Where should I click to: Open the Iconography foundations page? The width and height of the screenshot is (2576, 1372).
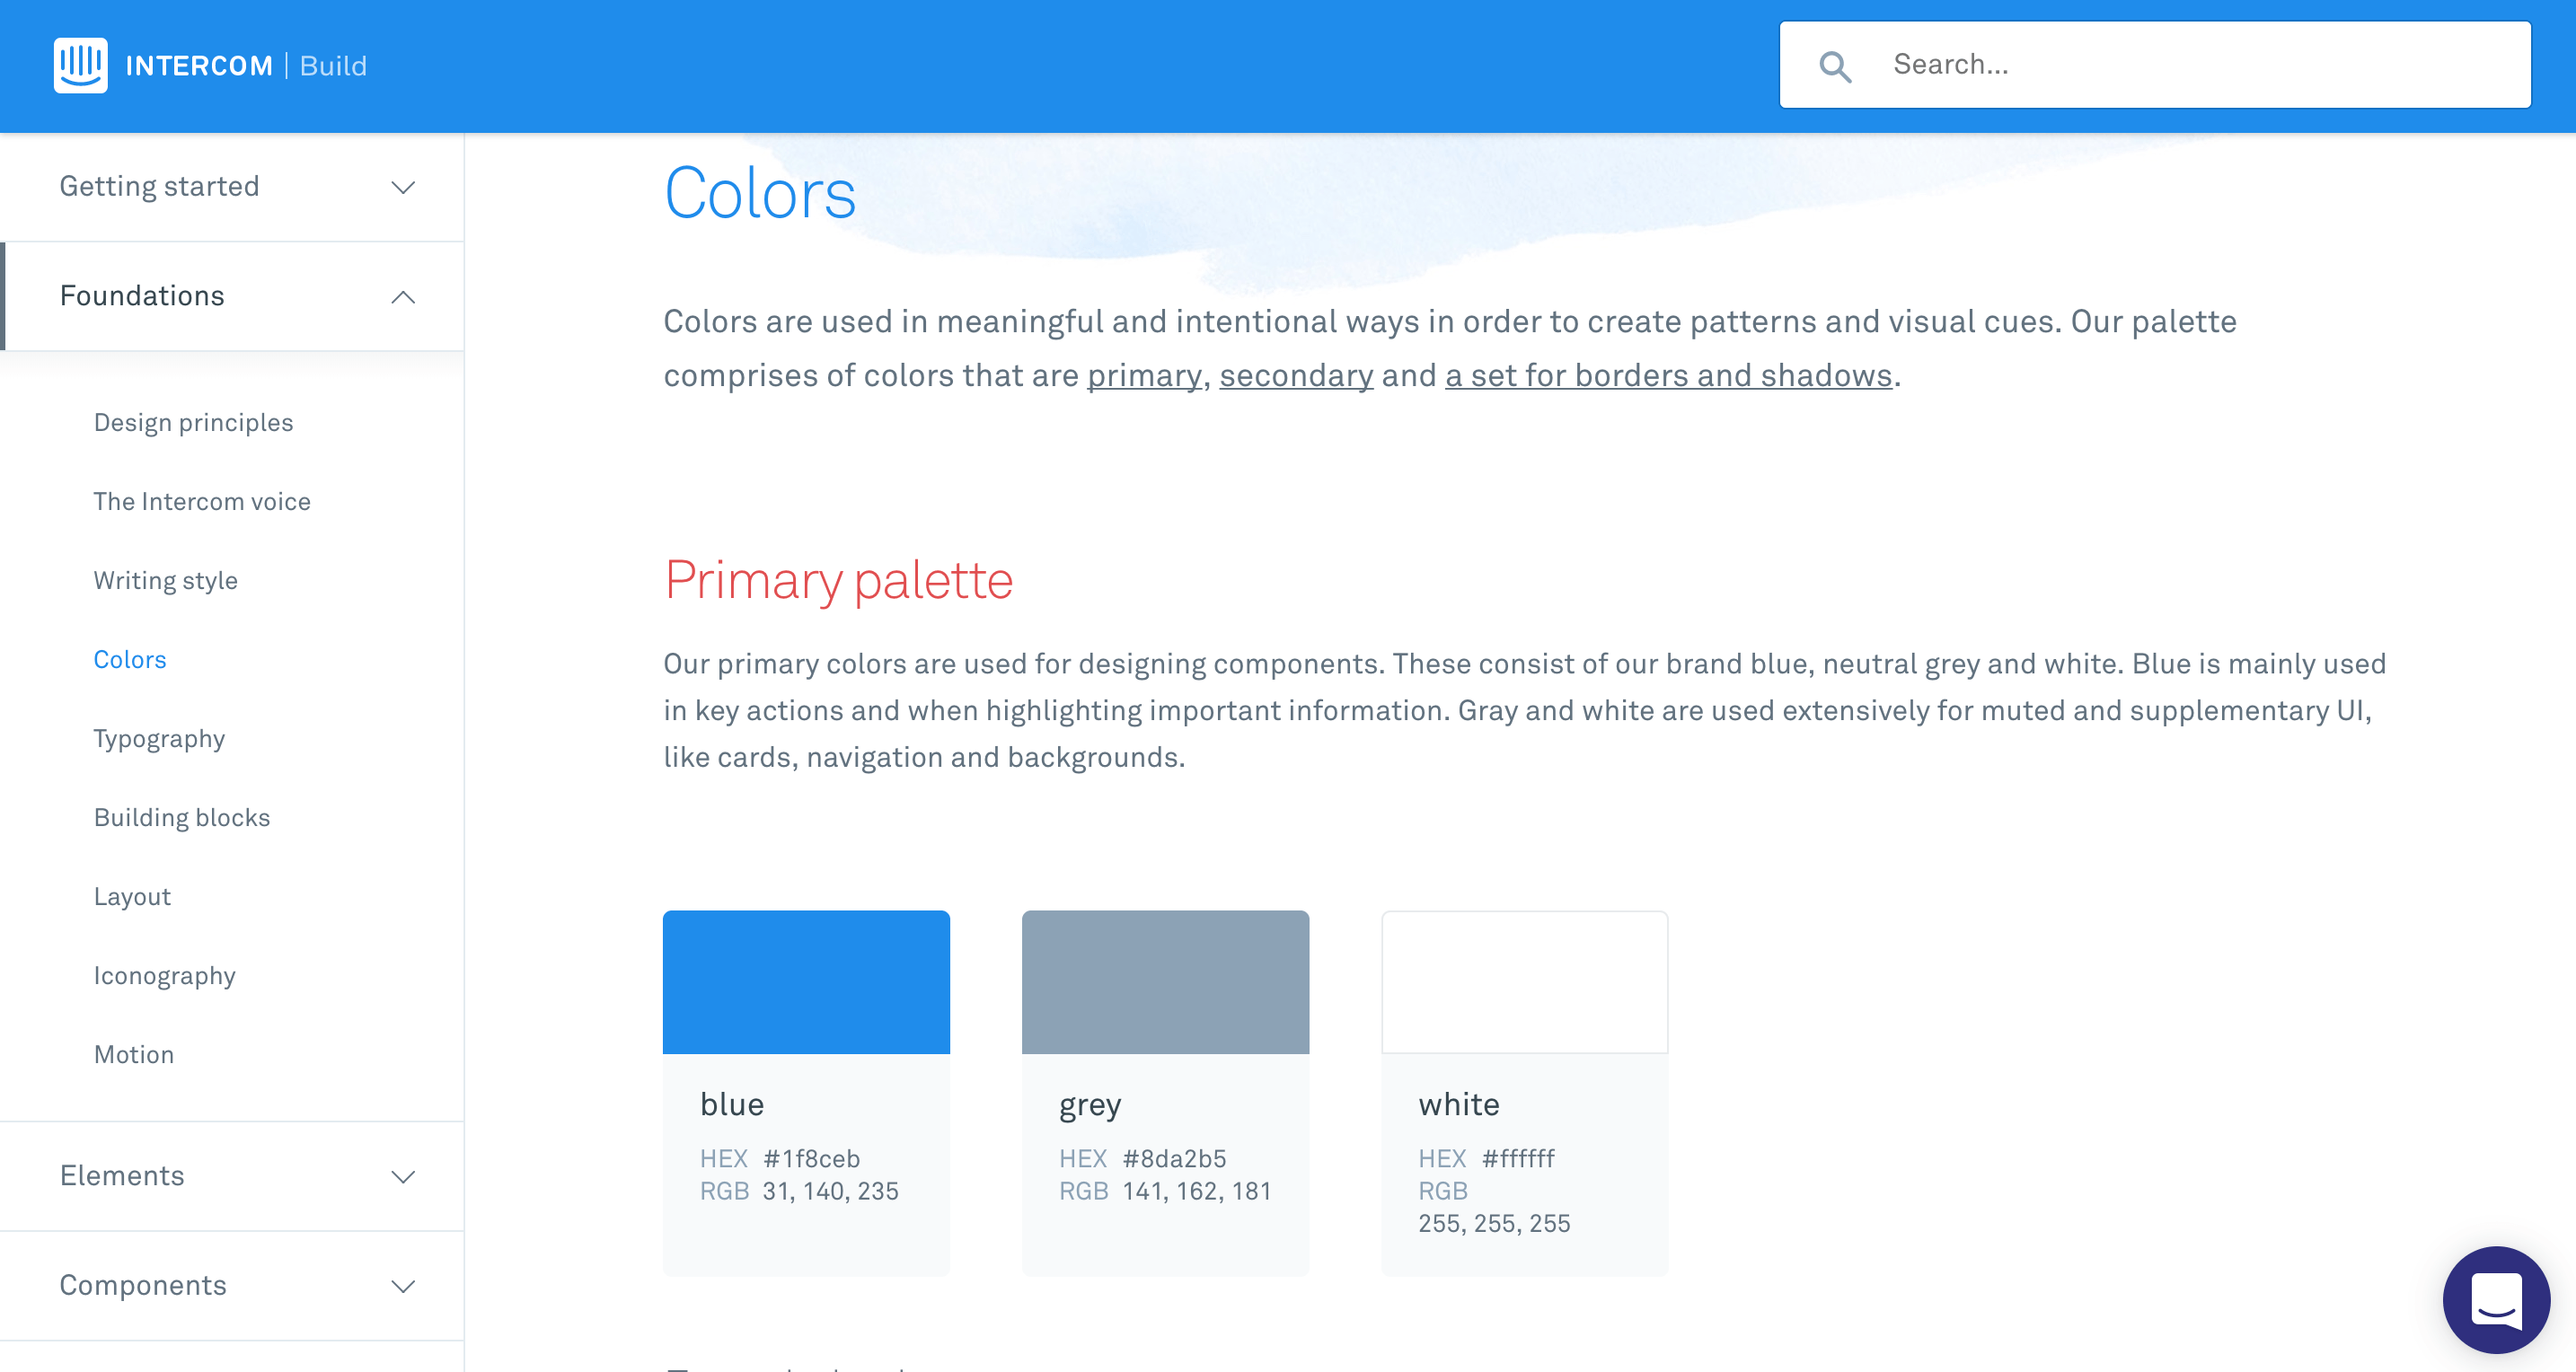pyautogui.click(x=165, y=975)
